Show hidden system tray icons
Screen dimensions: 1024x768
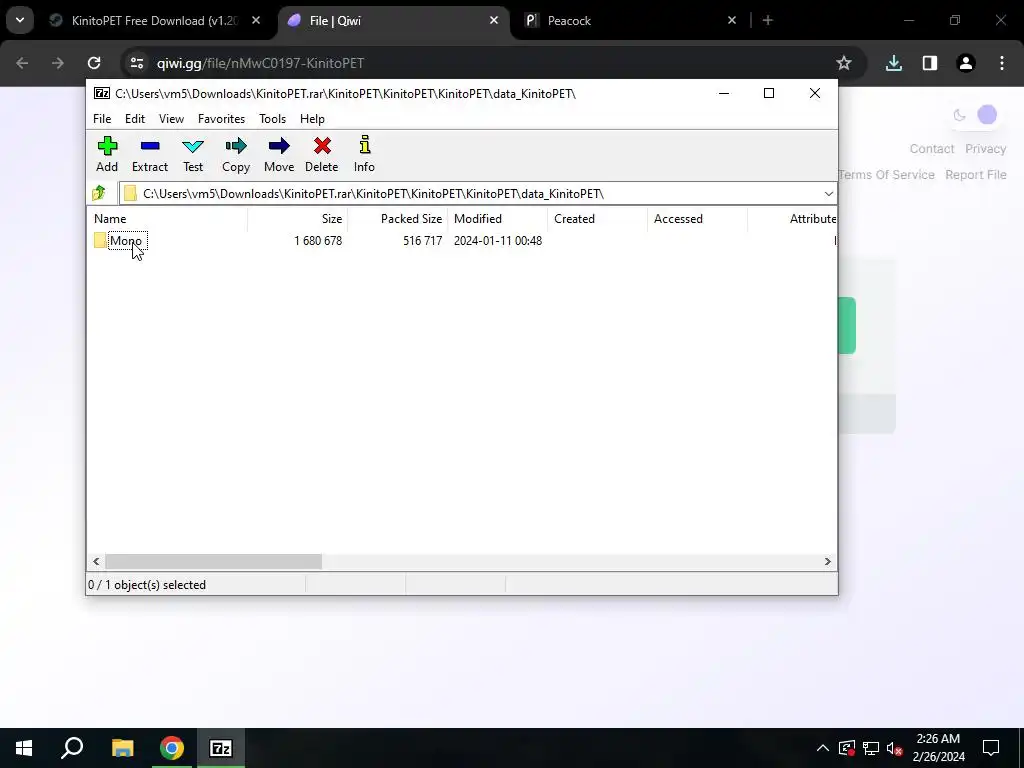(823, 748)
